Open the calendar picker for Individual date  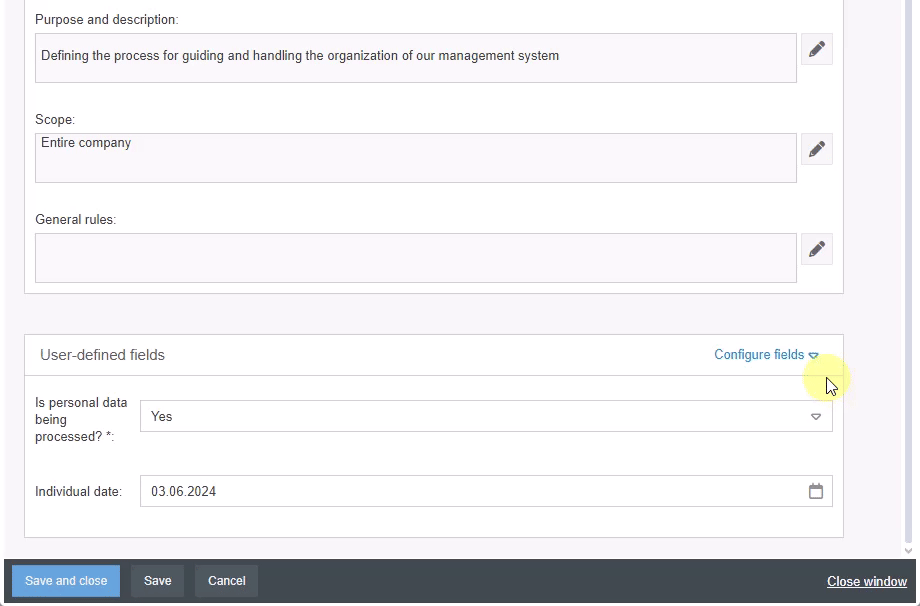pyautogui.click(x=816, y=491)
